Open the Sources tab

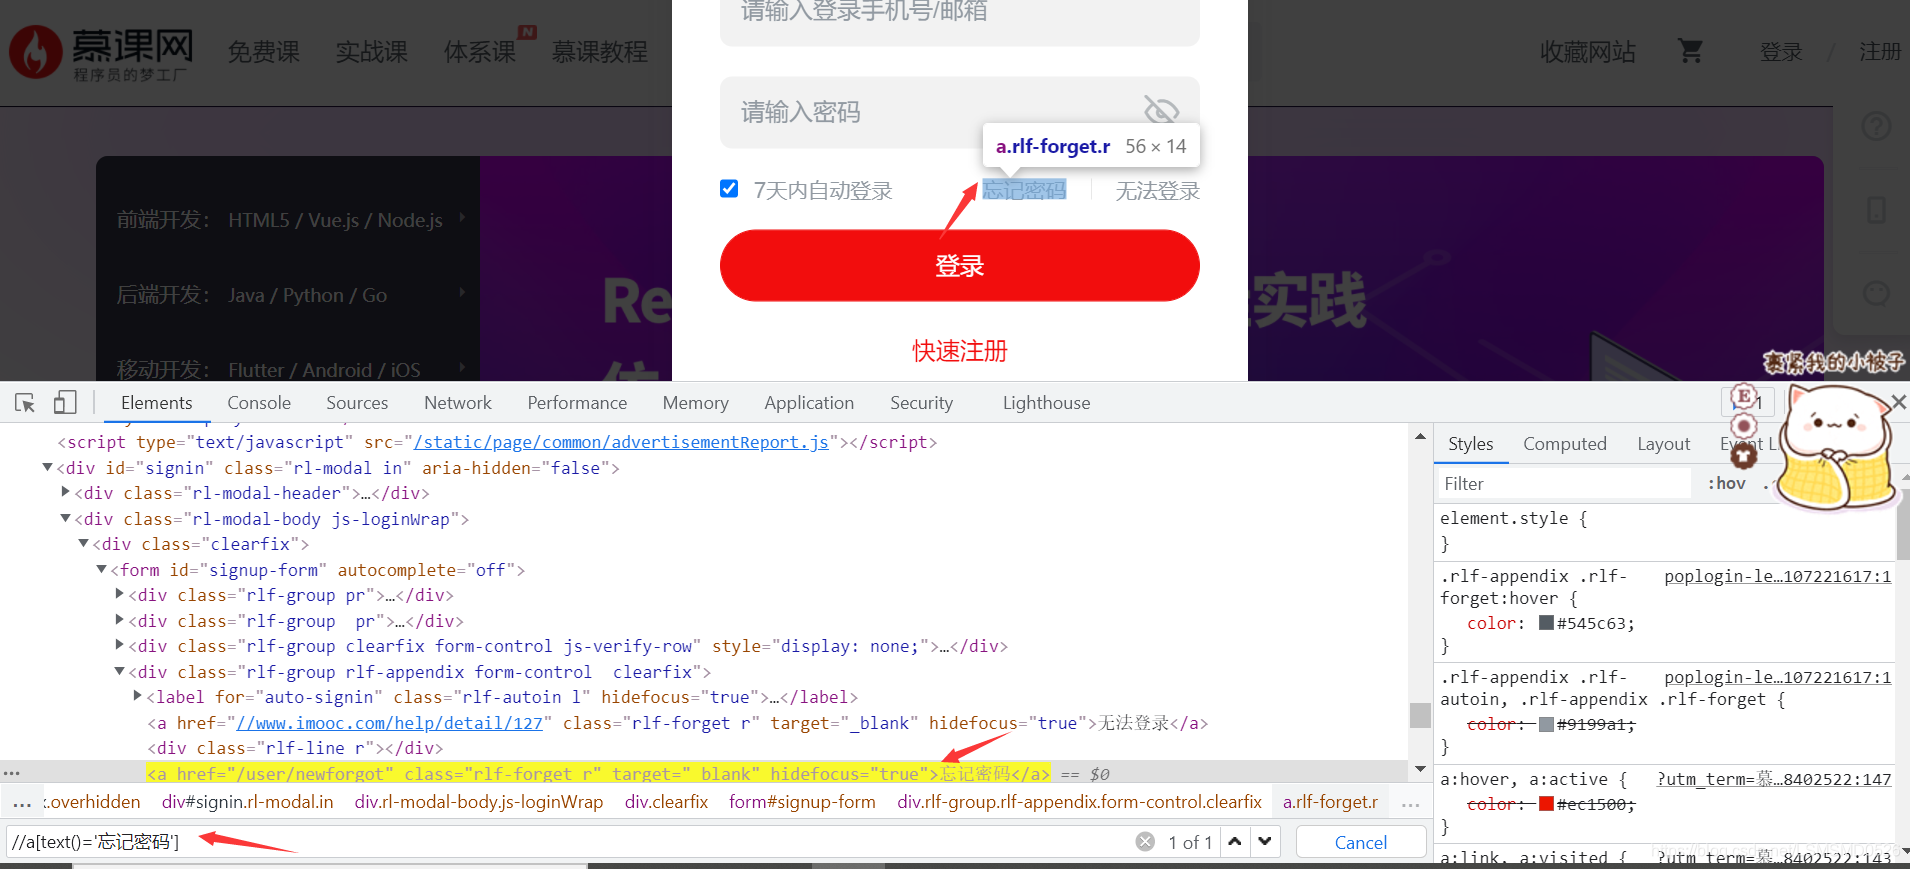[357, 403]
